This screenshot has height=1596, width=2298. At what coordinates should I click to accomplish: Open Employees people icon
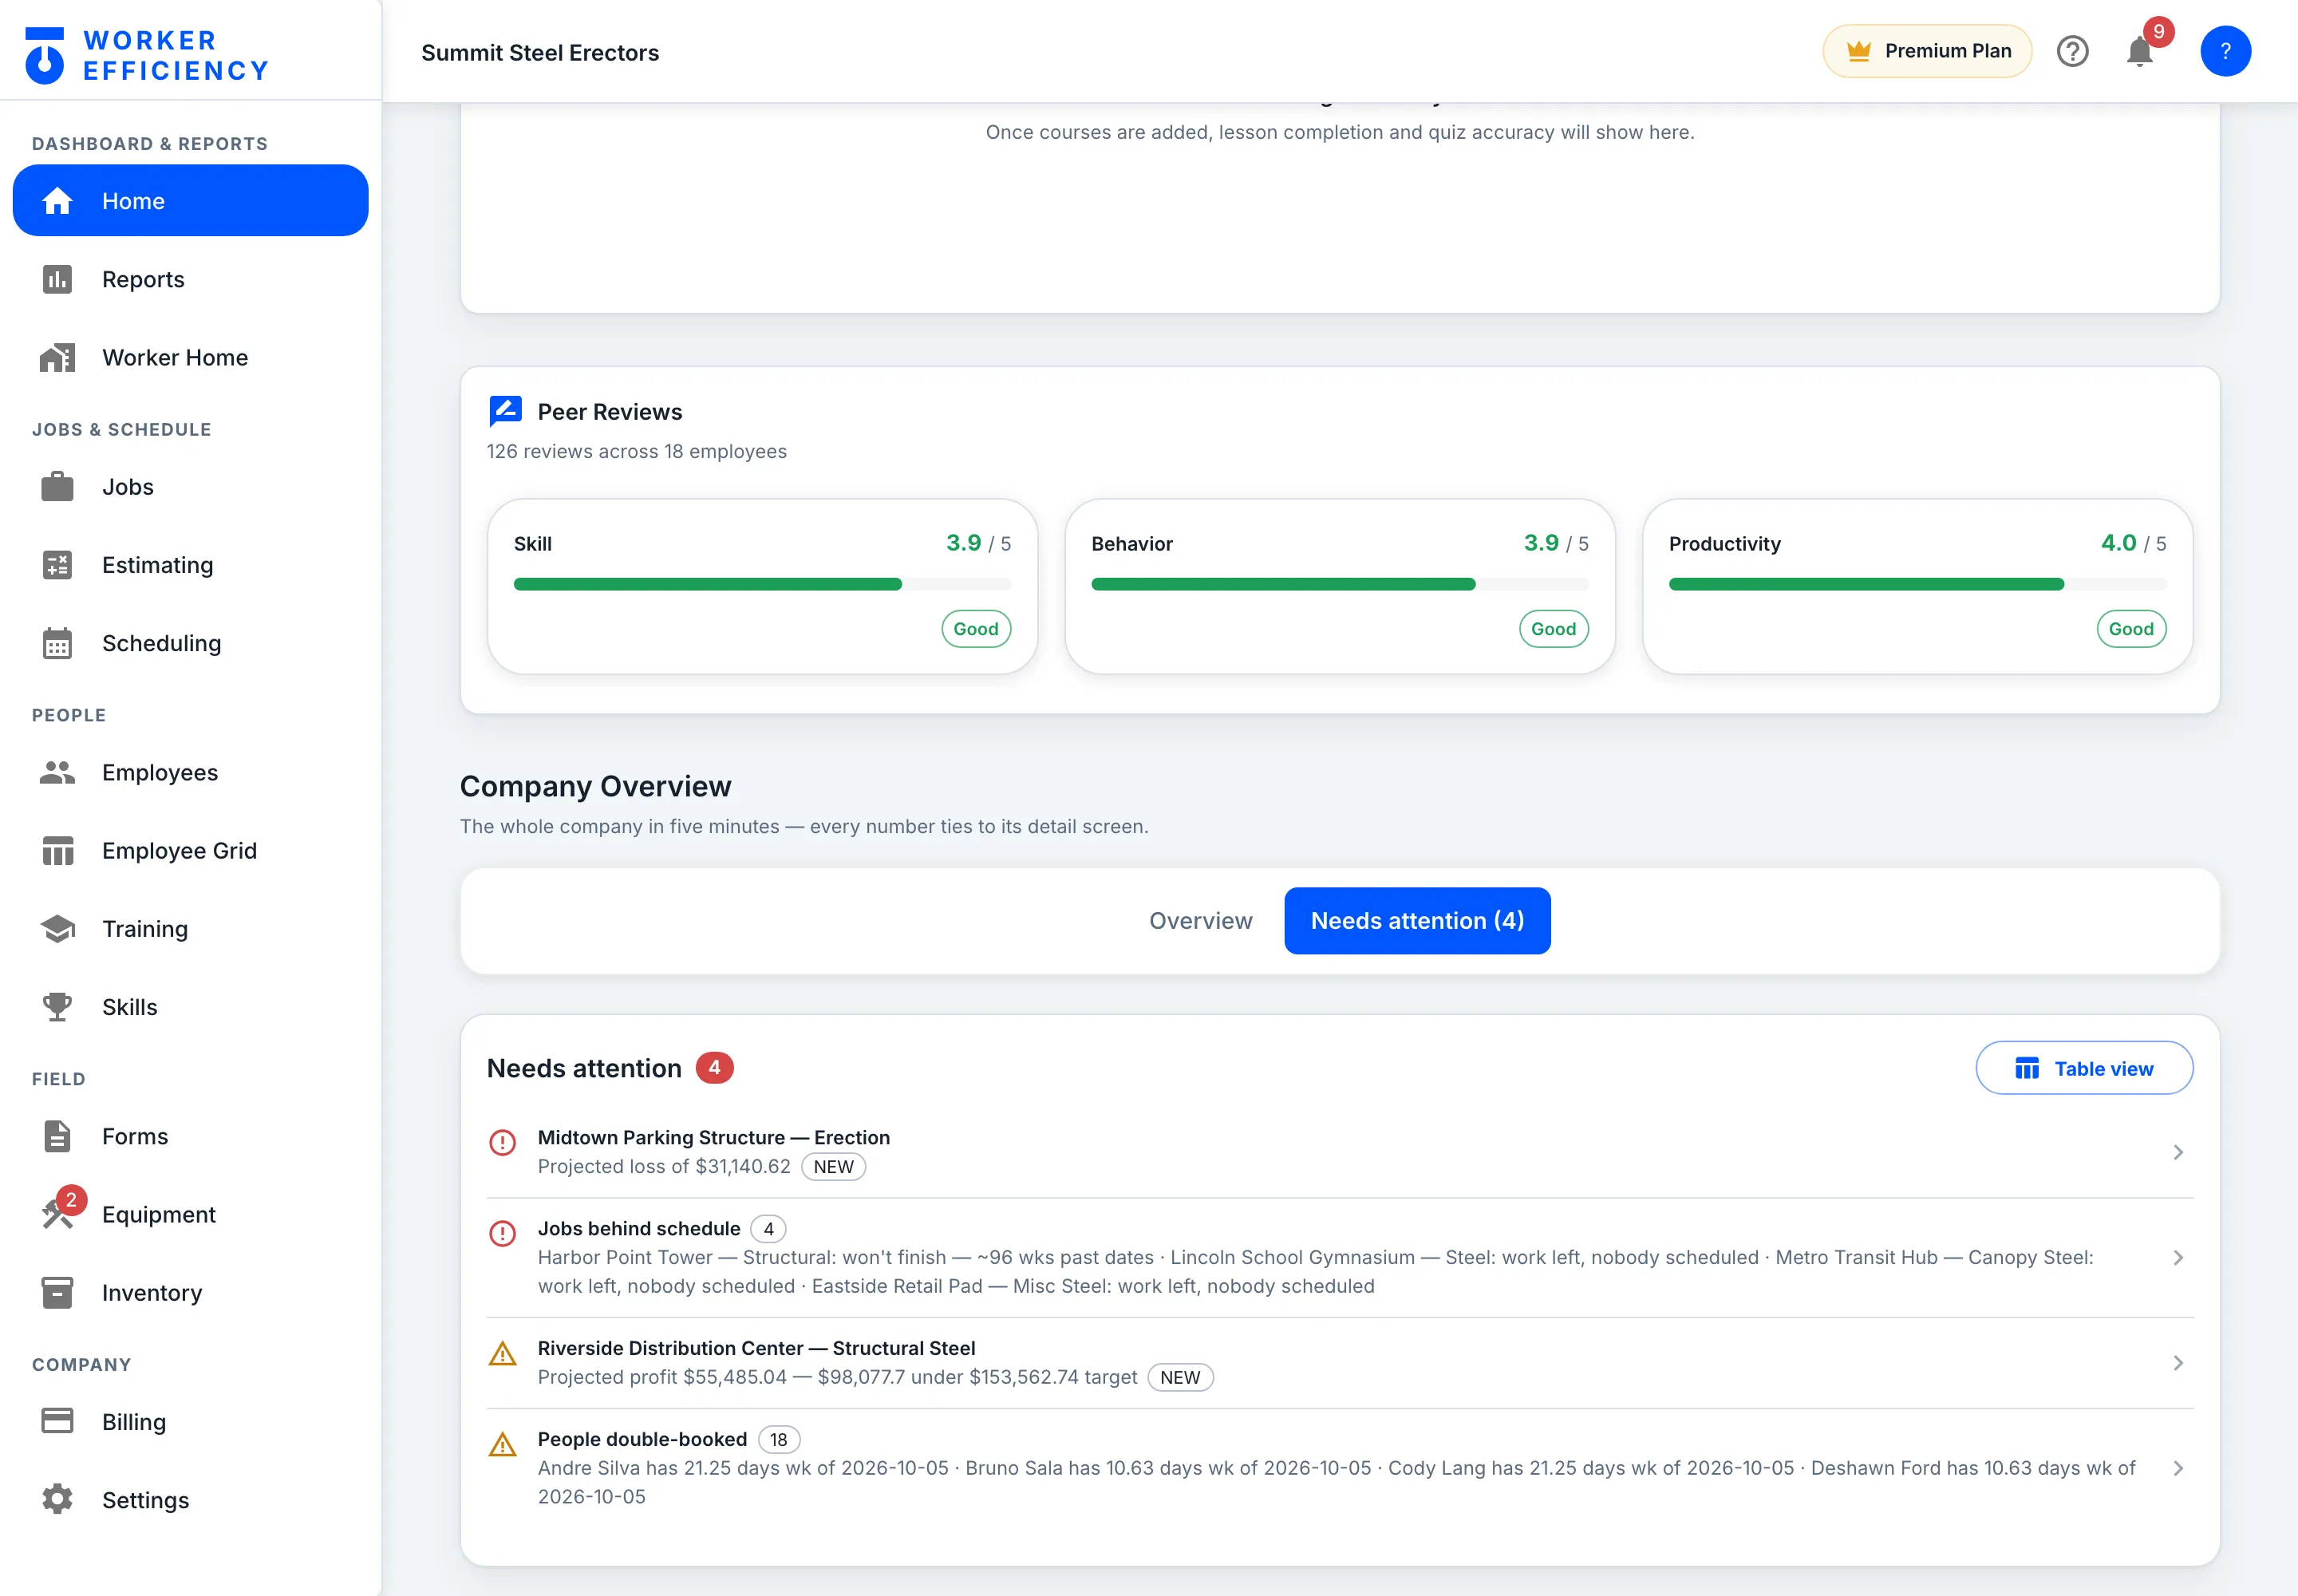57,772
